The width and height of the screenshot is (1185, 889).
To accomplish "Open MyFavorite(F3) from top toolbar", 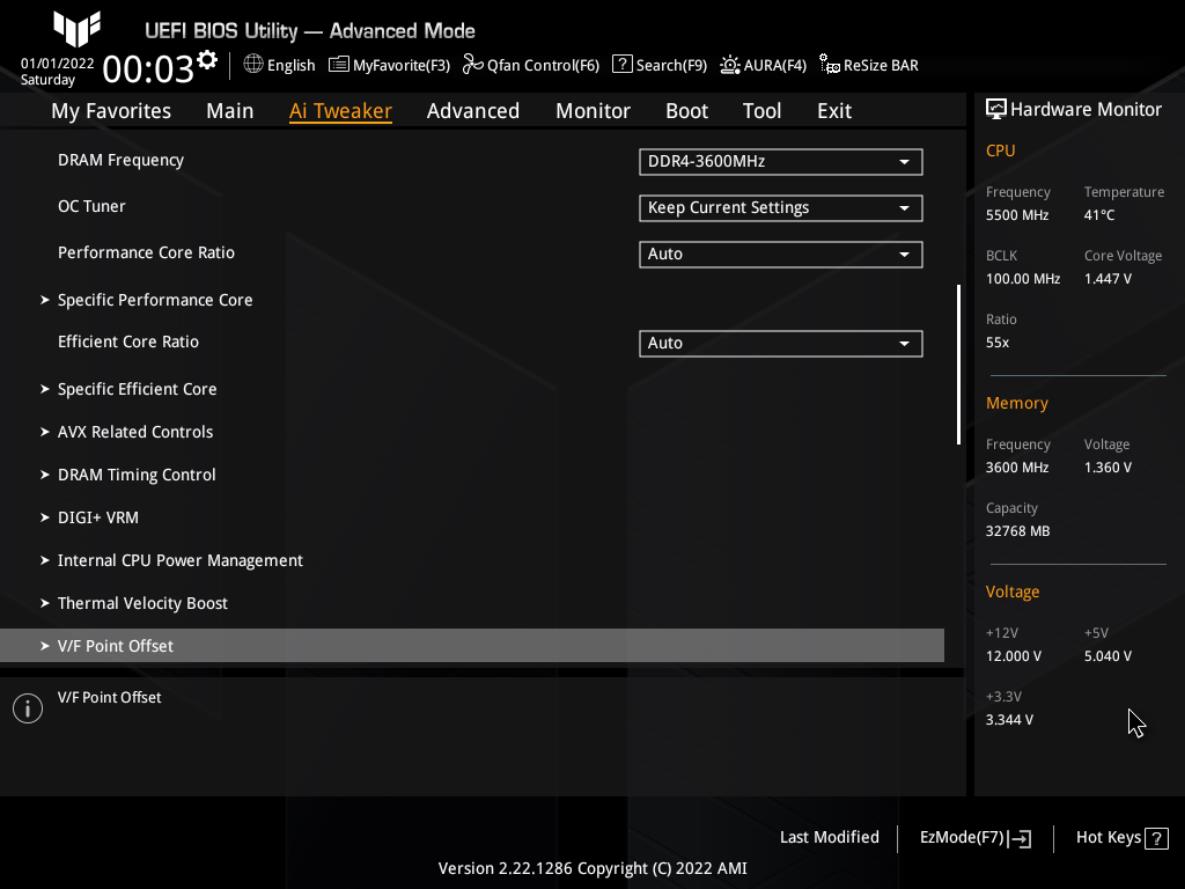I will pos(389,65).
